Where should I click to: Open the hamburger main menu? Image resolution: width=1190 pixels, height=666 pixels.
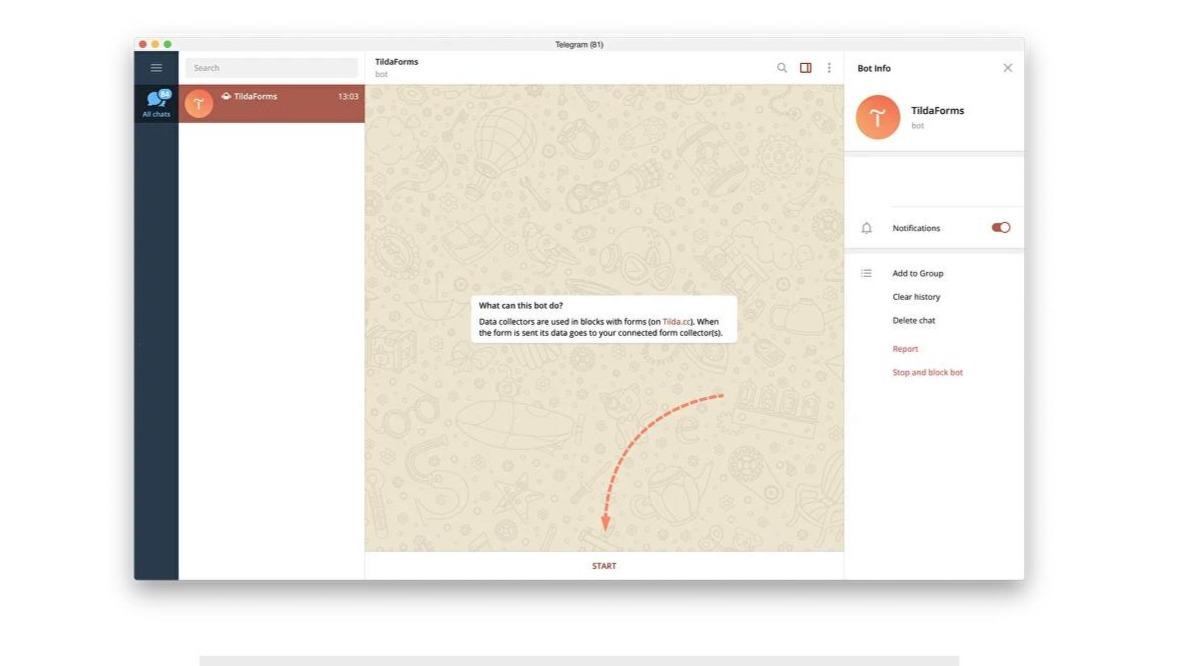(x=156, y=68)
